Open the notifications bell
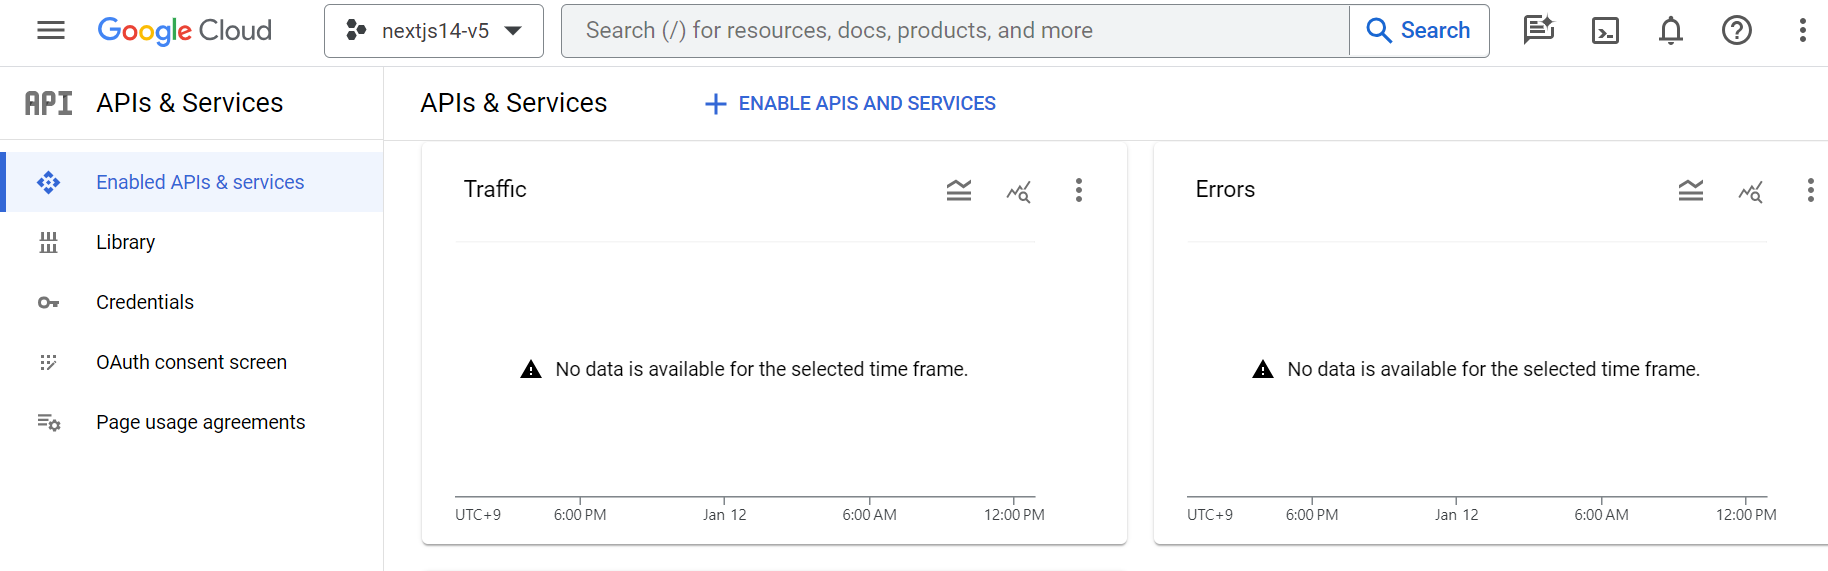 tap(1671, 31)
